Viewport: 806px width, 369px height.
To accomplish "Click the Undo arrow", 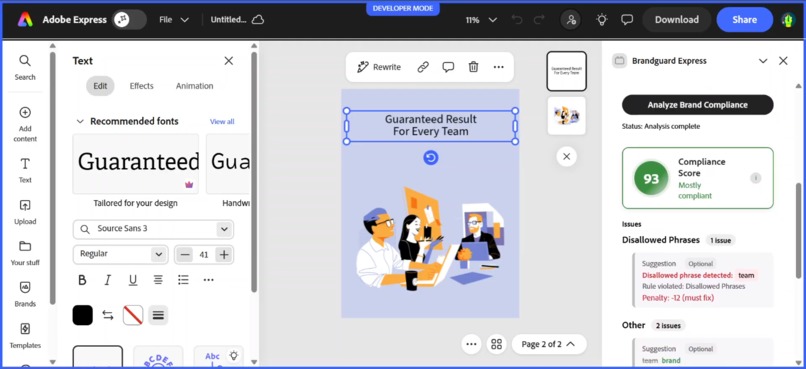I will click(x=517, y=20).
